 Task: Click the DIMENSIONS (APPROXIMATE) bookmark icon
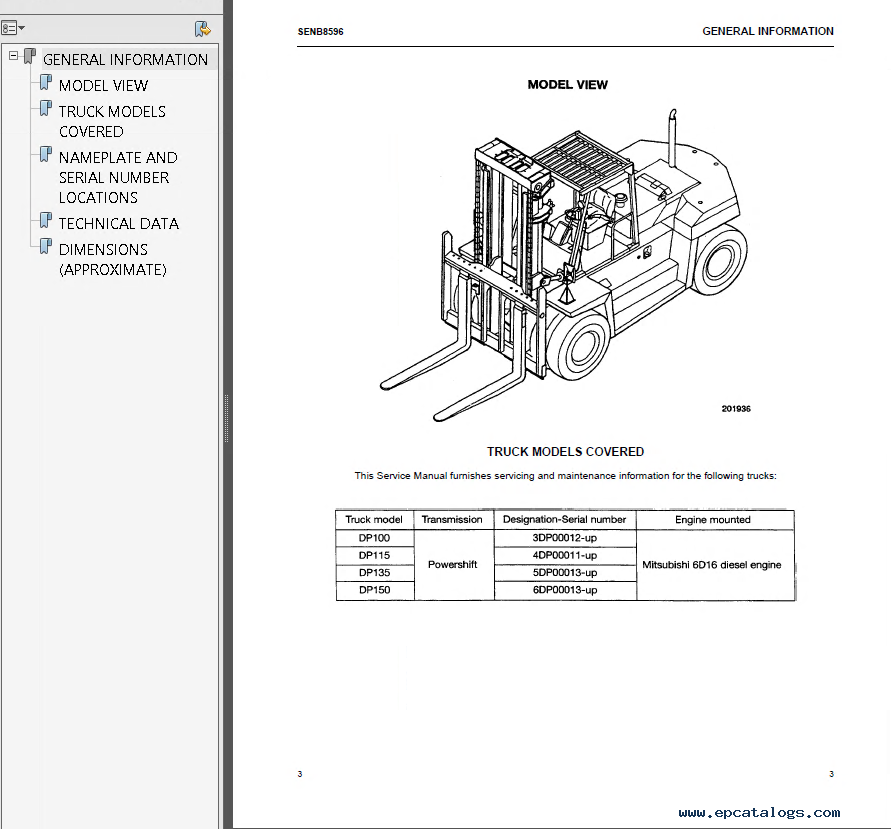[x=46, y=247]
